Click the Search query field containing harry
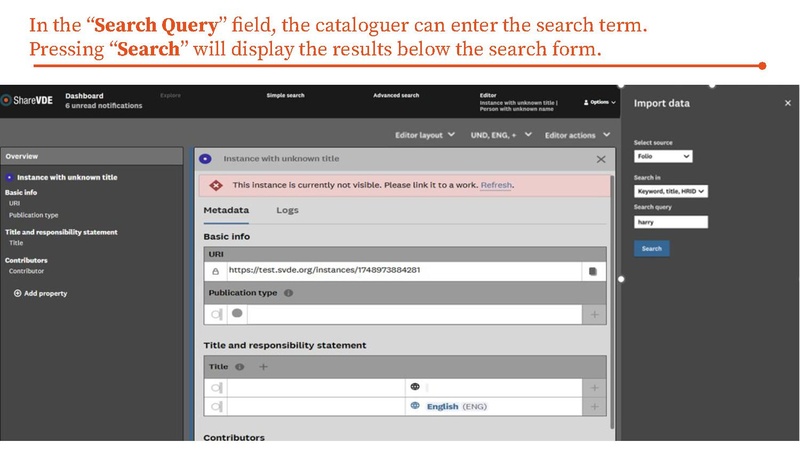Image resolution: width=800 pixels, height=450 pixels. 671,222
